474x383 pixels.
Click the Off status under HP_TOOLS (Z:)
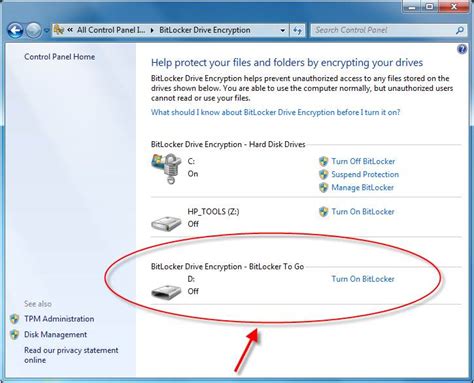[x=193, y=224]
